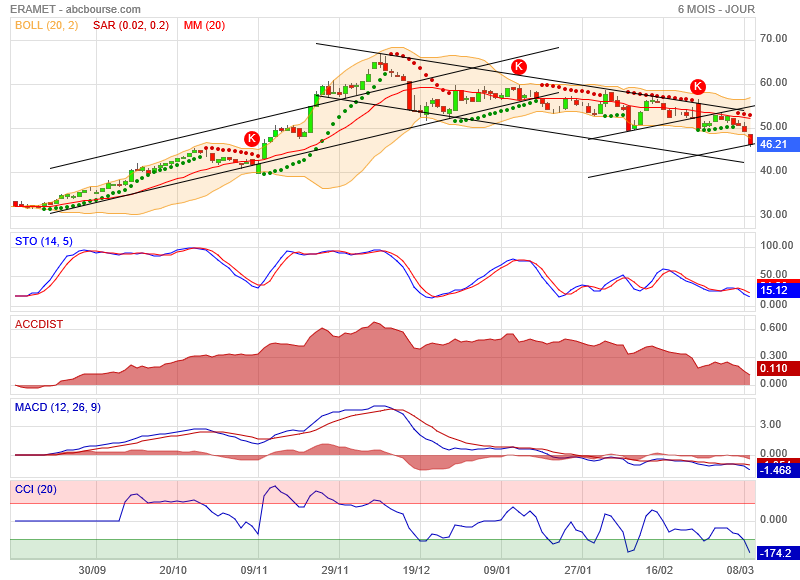Viewport: 800px width, 580px height.
Task: Click the CCI (20) panel label
Action: 36,489
